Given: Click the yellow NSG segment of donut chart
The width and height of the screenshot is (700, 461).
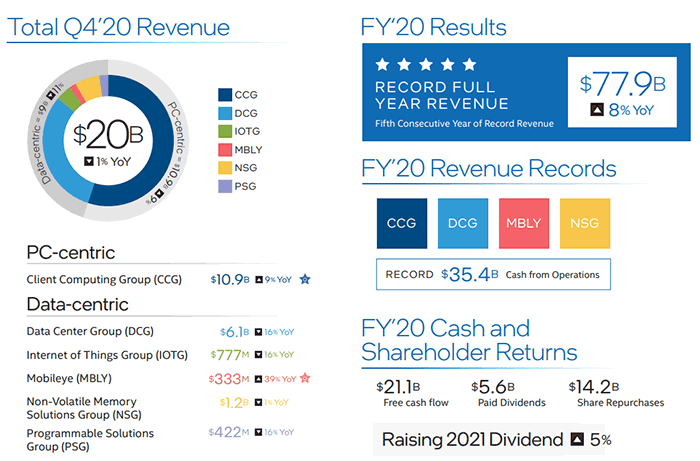Looking at the screenshot, I should (90, 88).
